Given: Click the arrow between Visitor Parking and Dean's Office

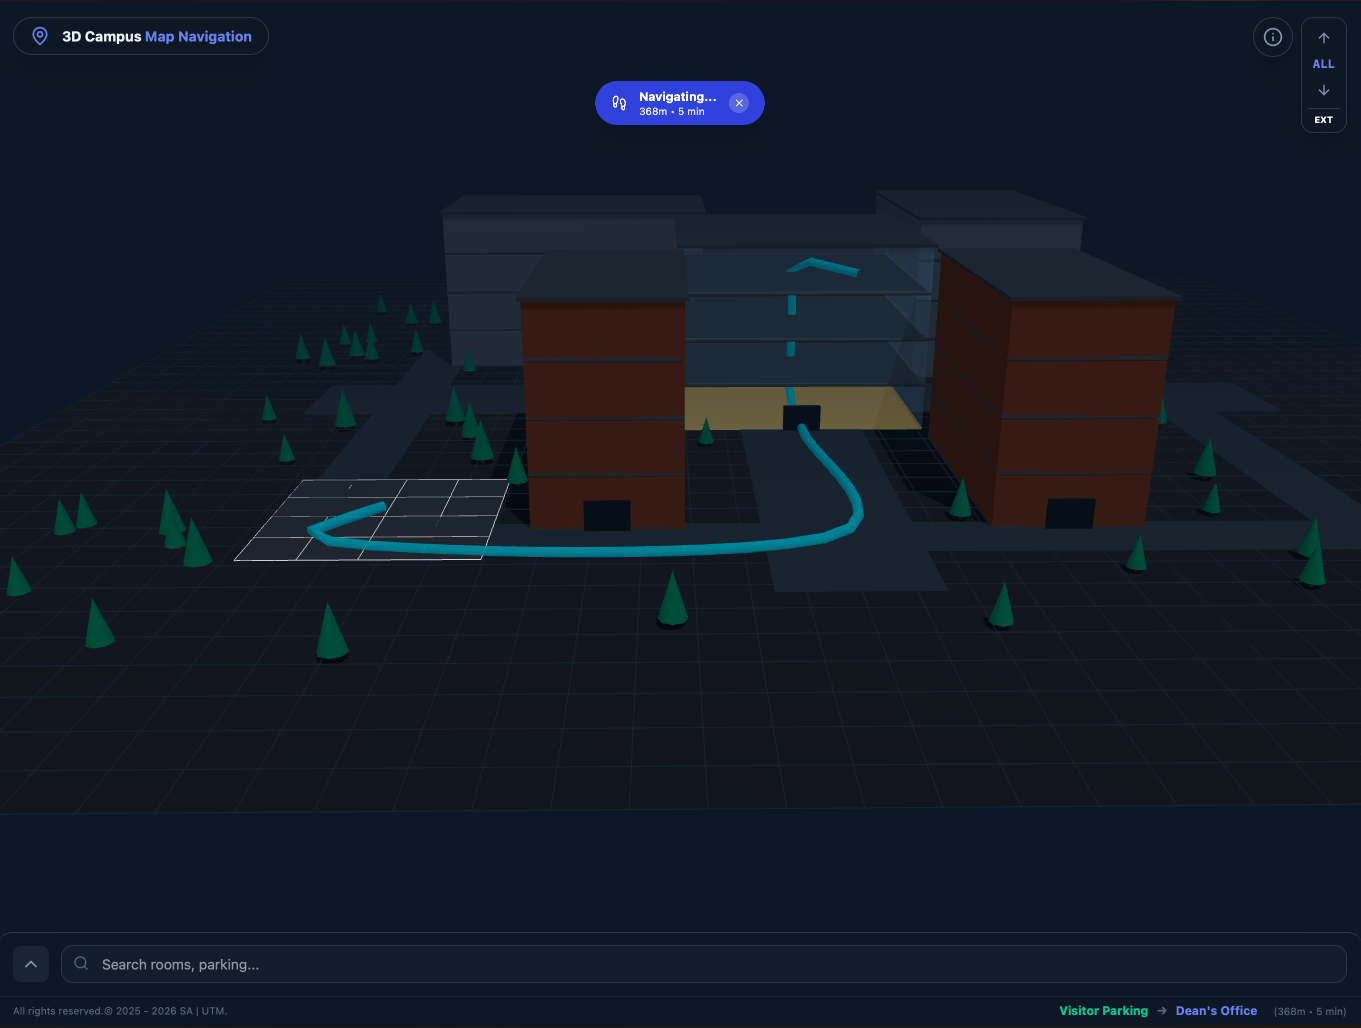Looking at the screenshot, I should (x=1162, y=1011).
